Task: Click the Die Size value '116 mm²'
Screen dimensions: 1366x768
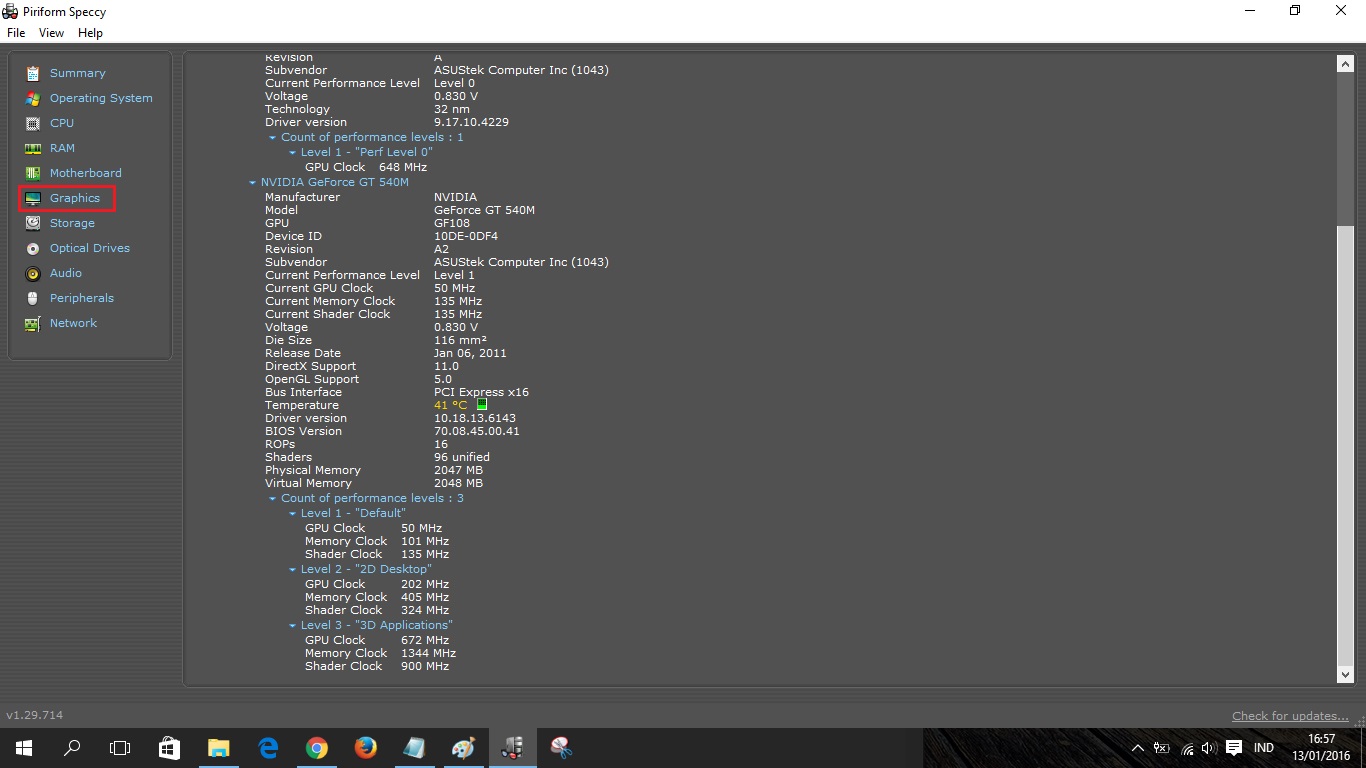Action: (459, 340)
